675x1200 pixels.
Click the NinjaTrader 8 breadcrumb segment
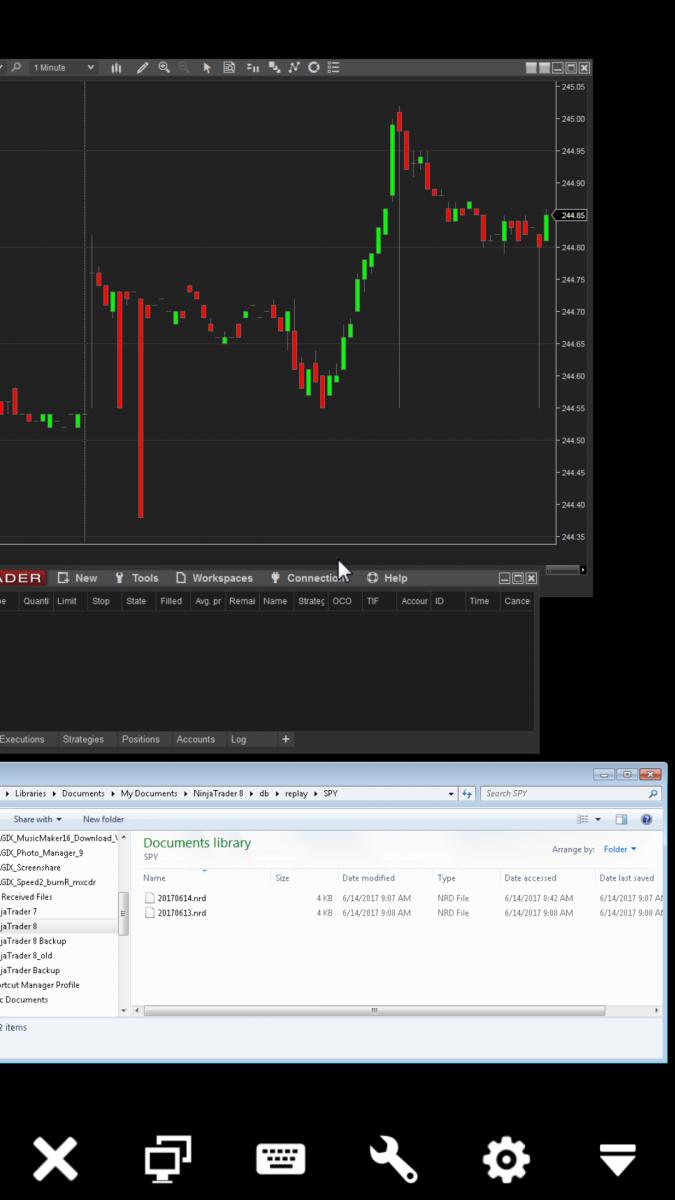(218, 794)
